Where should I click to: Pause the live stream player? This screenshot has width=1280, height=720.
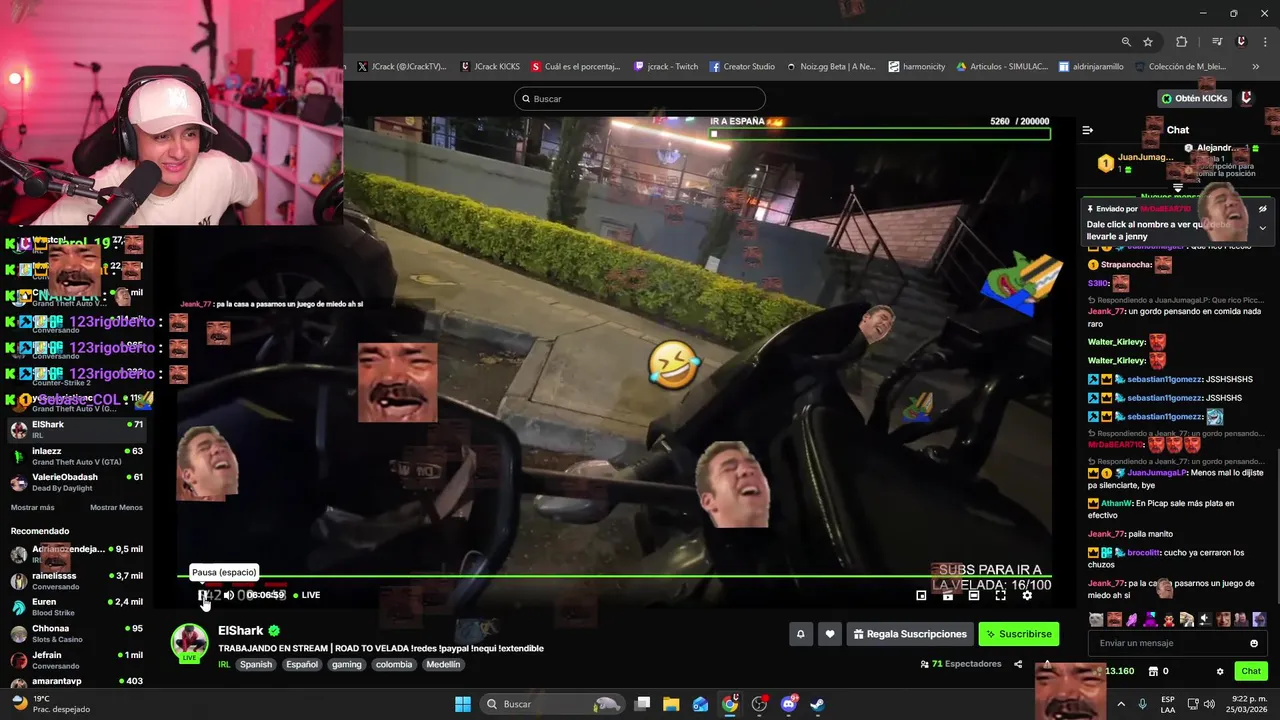pyautogui.click(x=203, y=595)
